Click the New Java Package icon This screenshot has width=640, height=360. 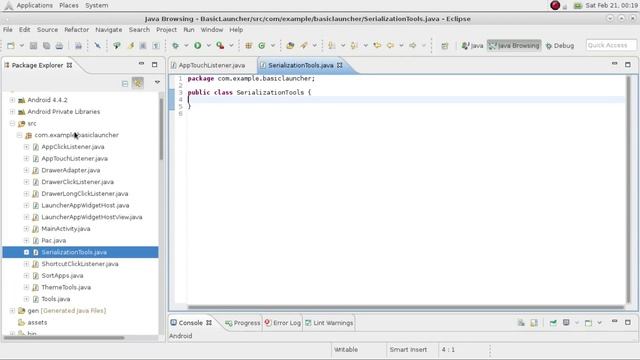point(248,46)
